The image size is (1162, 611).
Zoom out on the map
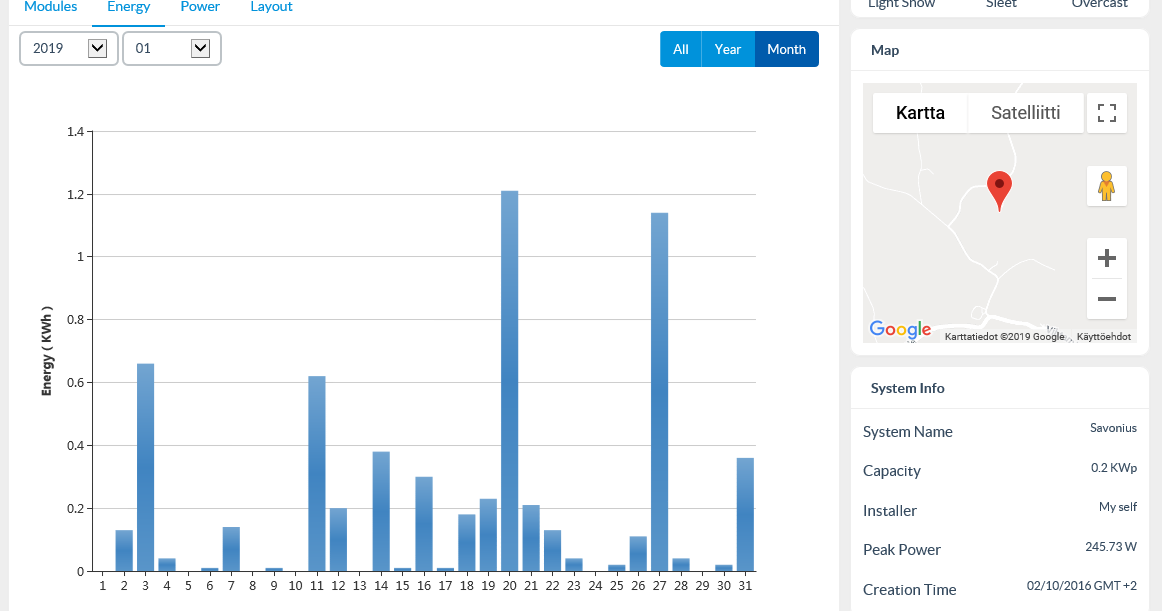coord(1106,299)
